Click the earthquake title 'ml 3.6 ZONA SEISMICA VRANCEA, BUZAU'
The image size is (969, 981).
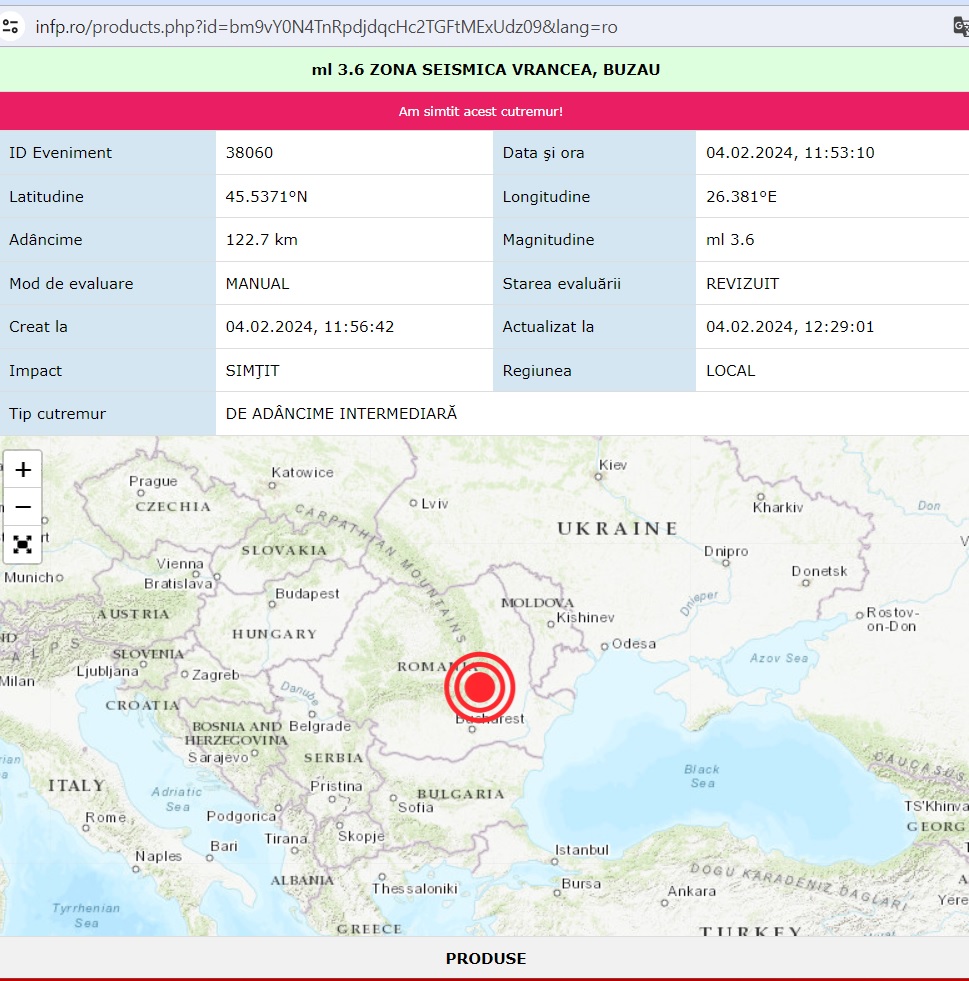pyautogui.click(x=485, y=70)
